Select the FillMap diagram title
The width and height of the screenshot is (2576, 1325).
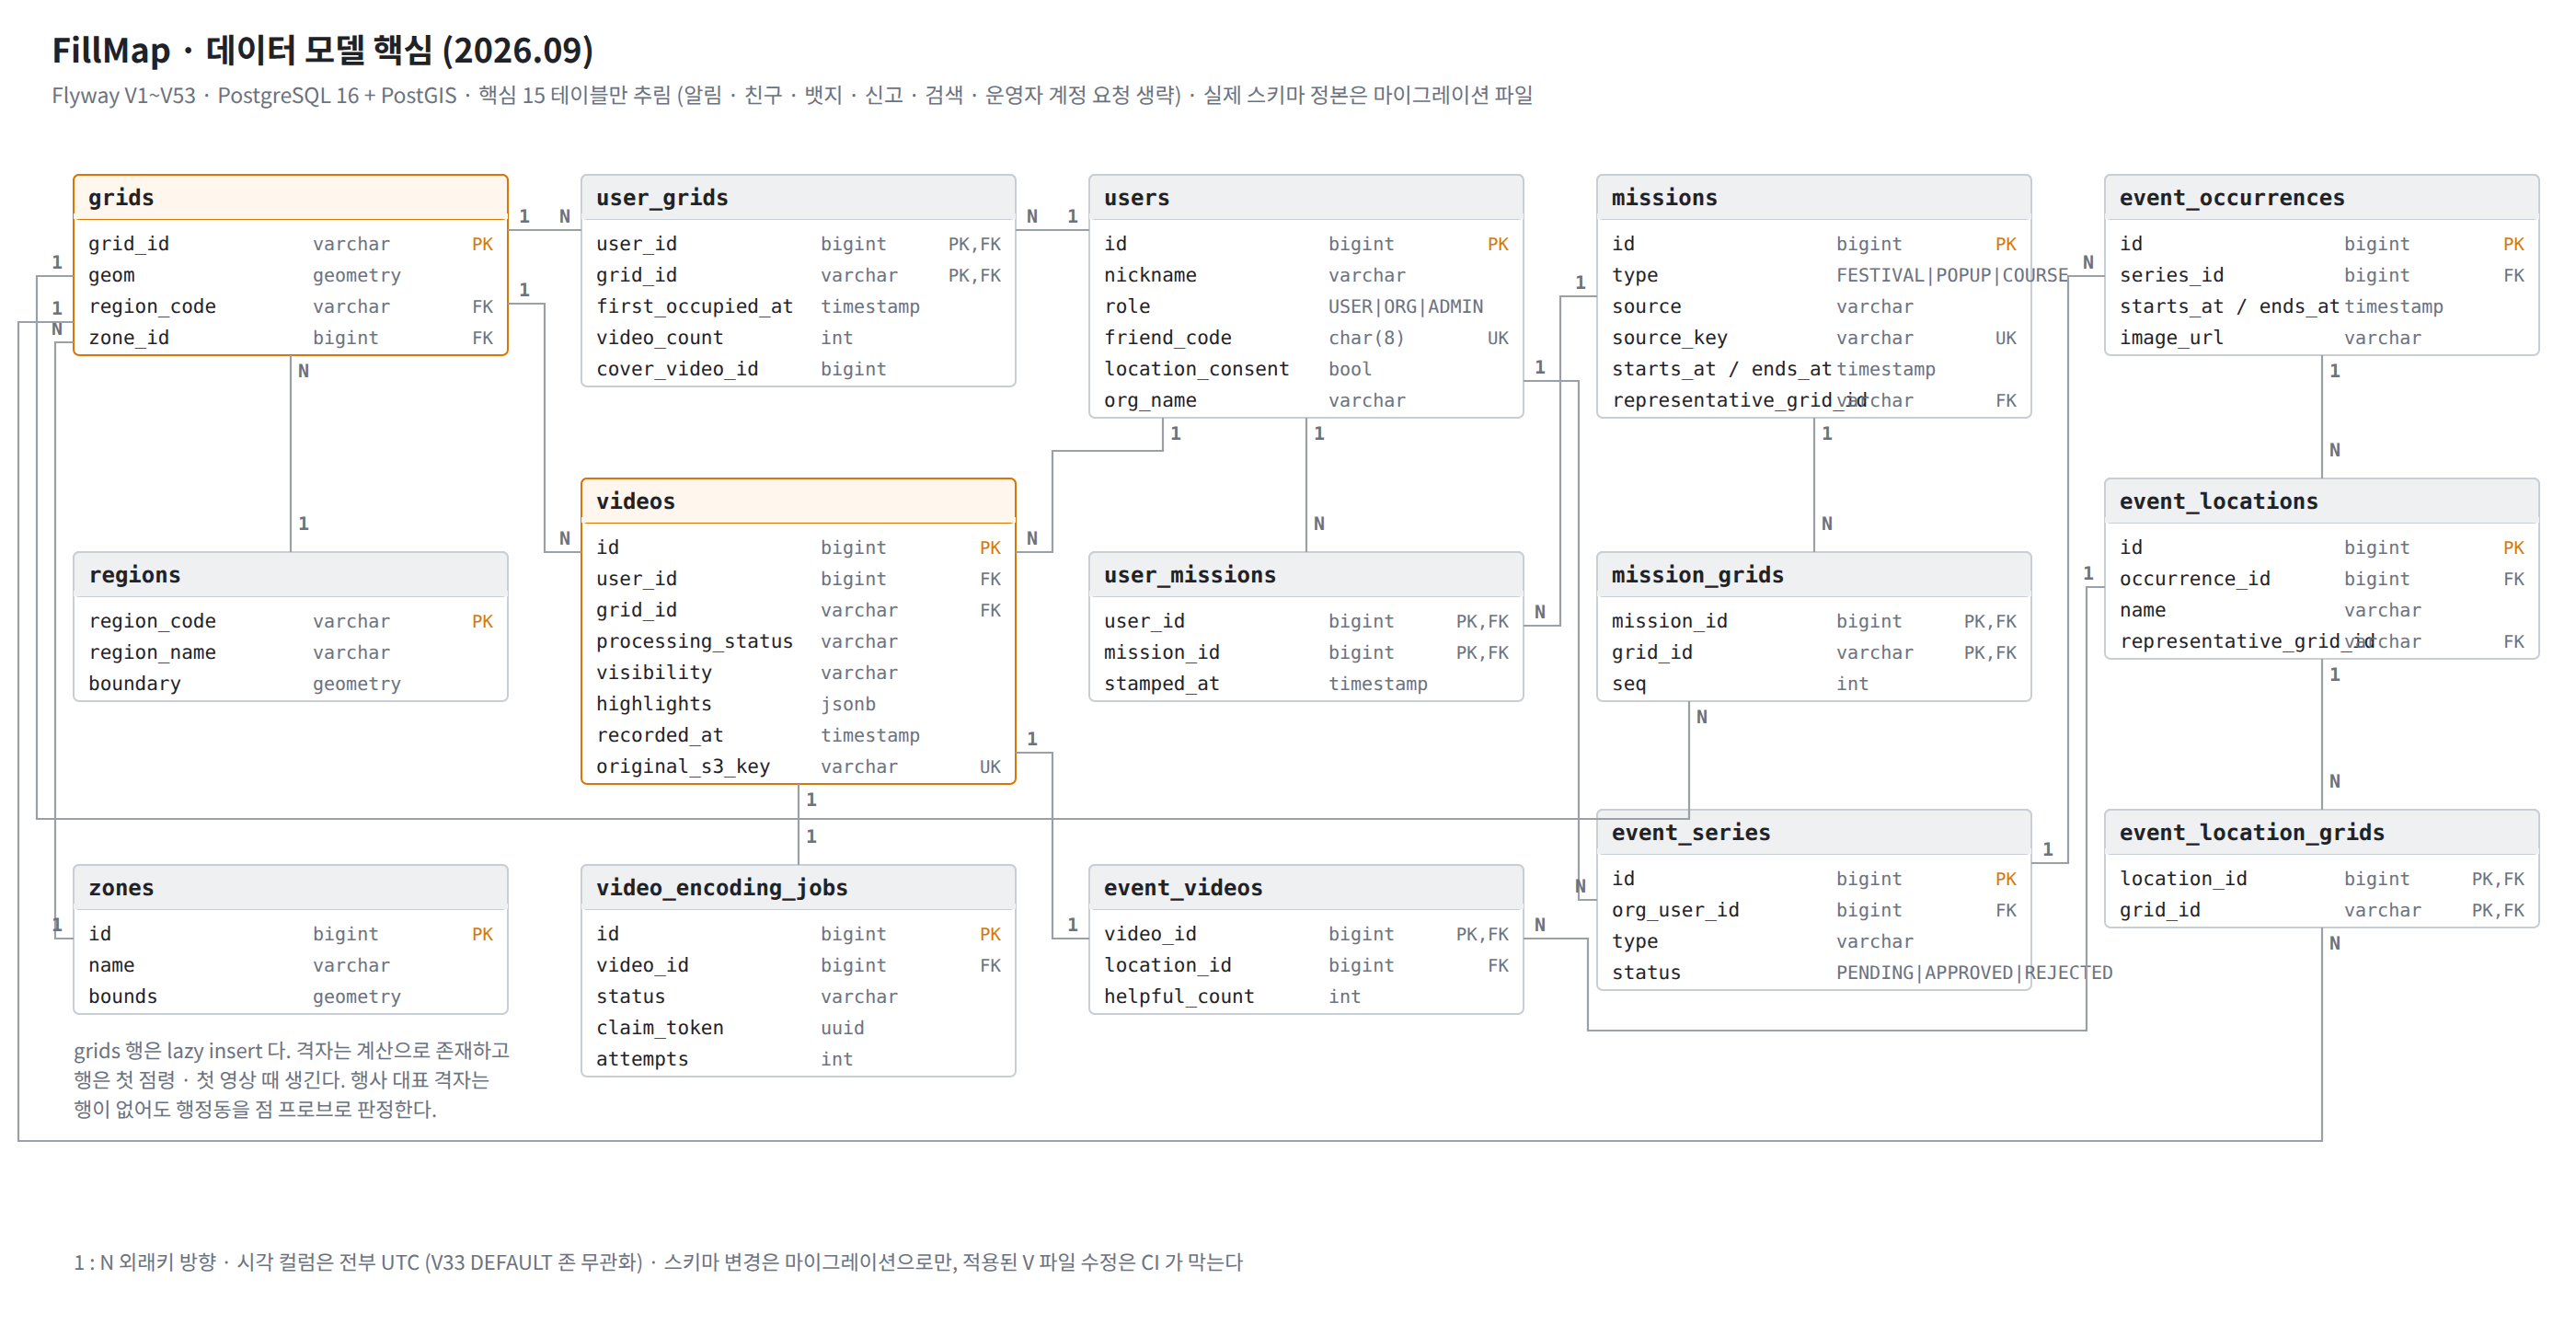322,50
